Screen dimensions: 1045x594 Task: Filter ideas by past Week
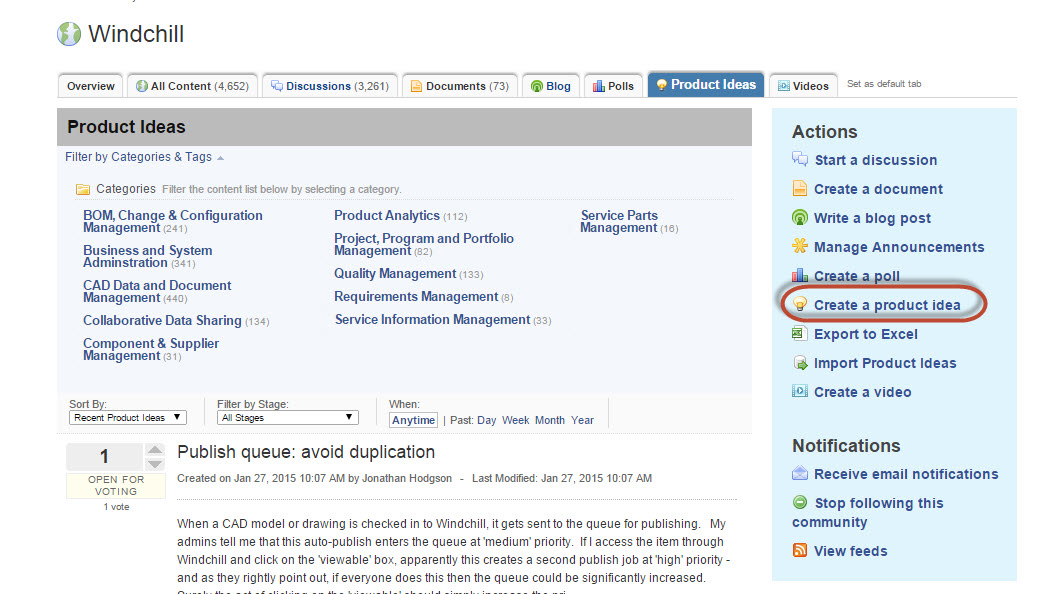point(515,420)
